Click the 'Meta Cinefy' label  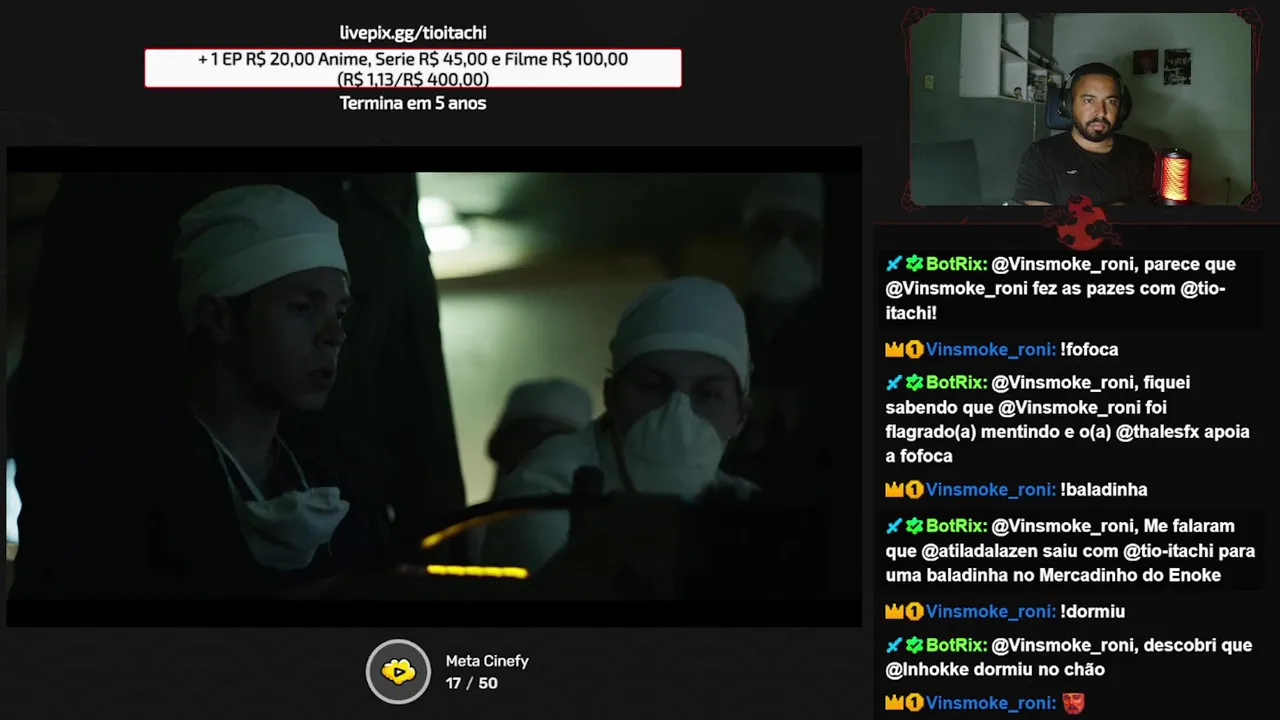point(487,661)
